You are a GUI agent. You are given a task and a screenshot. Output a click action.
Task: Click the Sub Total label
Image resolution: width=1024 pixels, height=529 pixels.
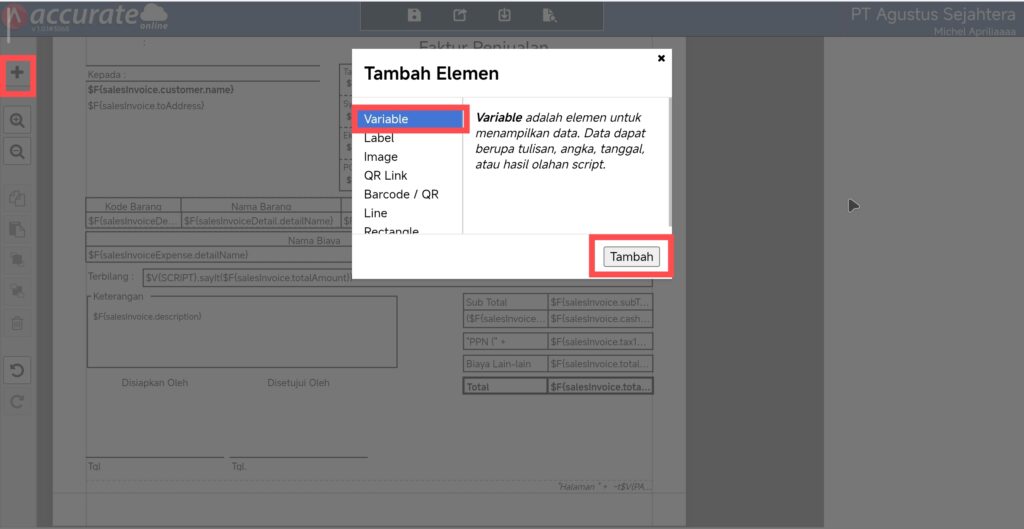point(505,302)
